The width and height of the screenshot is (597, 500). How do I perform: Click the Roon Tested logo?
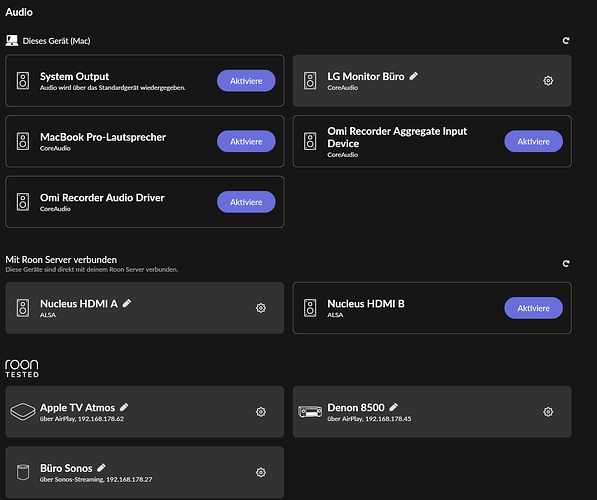coord(22,368)
